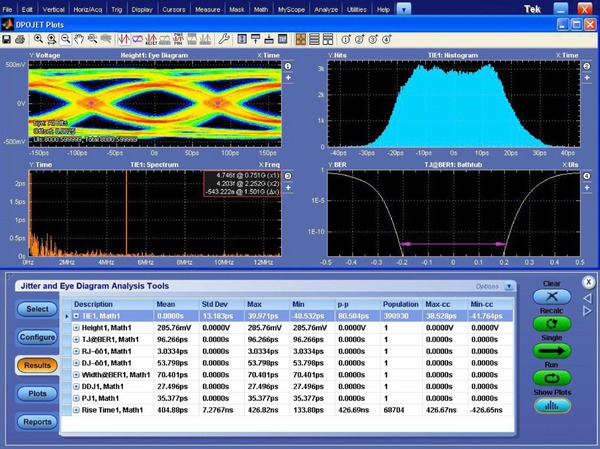Click the print icon in plots toolbar
Screen dimensions: 600x449
tap(22, 39)
